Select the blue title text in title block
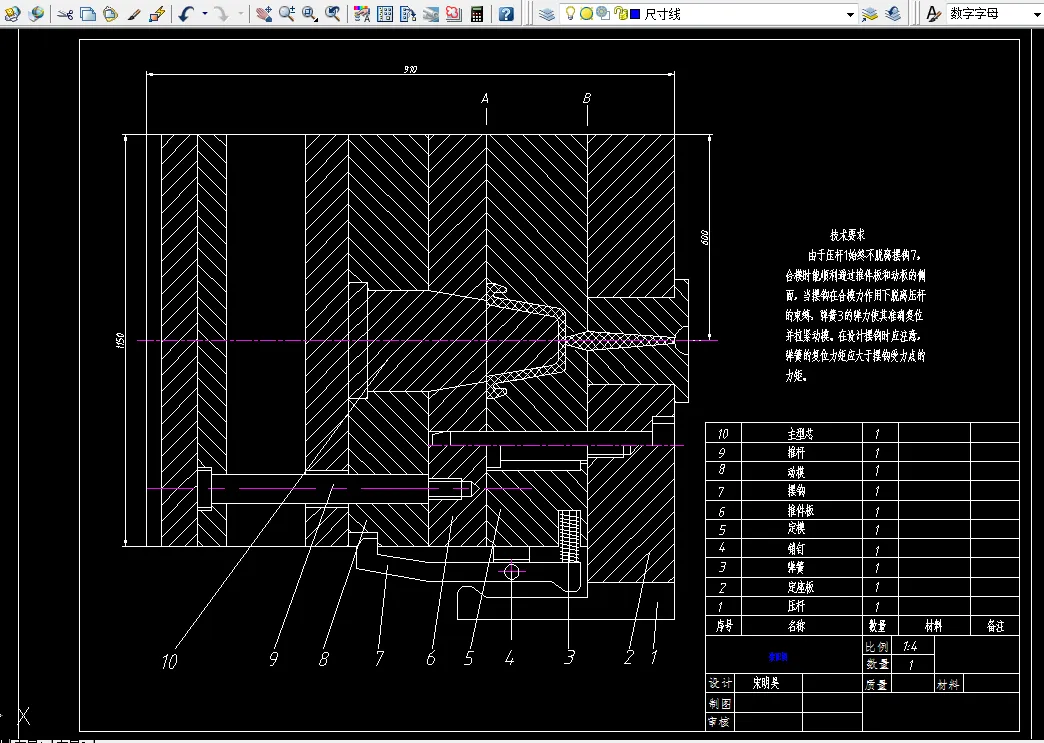This screenshot has width=1044, height=743. [778, 656]
